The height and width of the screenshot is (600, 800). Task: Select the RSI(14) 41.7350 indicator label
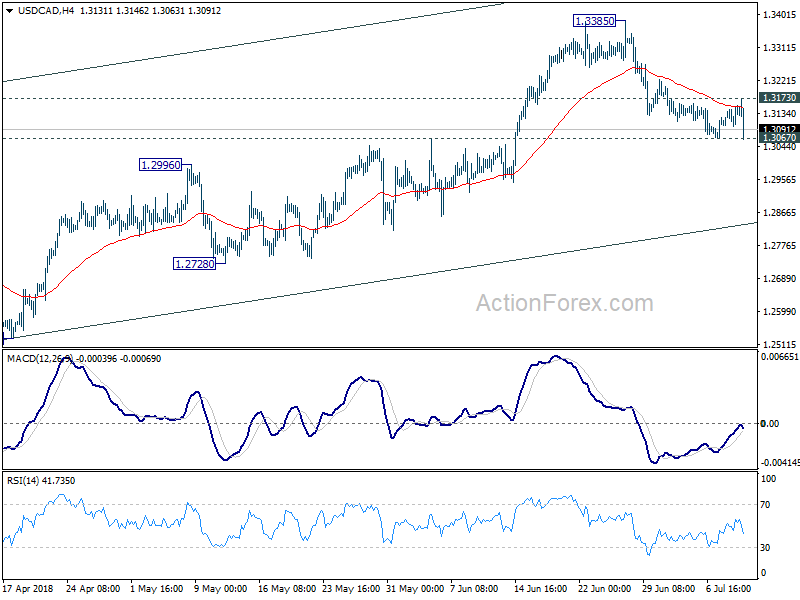coord(40,481)
